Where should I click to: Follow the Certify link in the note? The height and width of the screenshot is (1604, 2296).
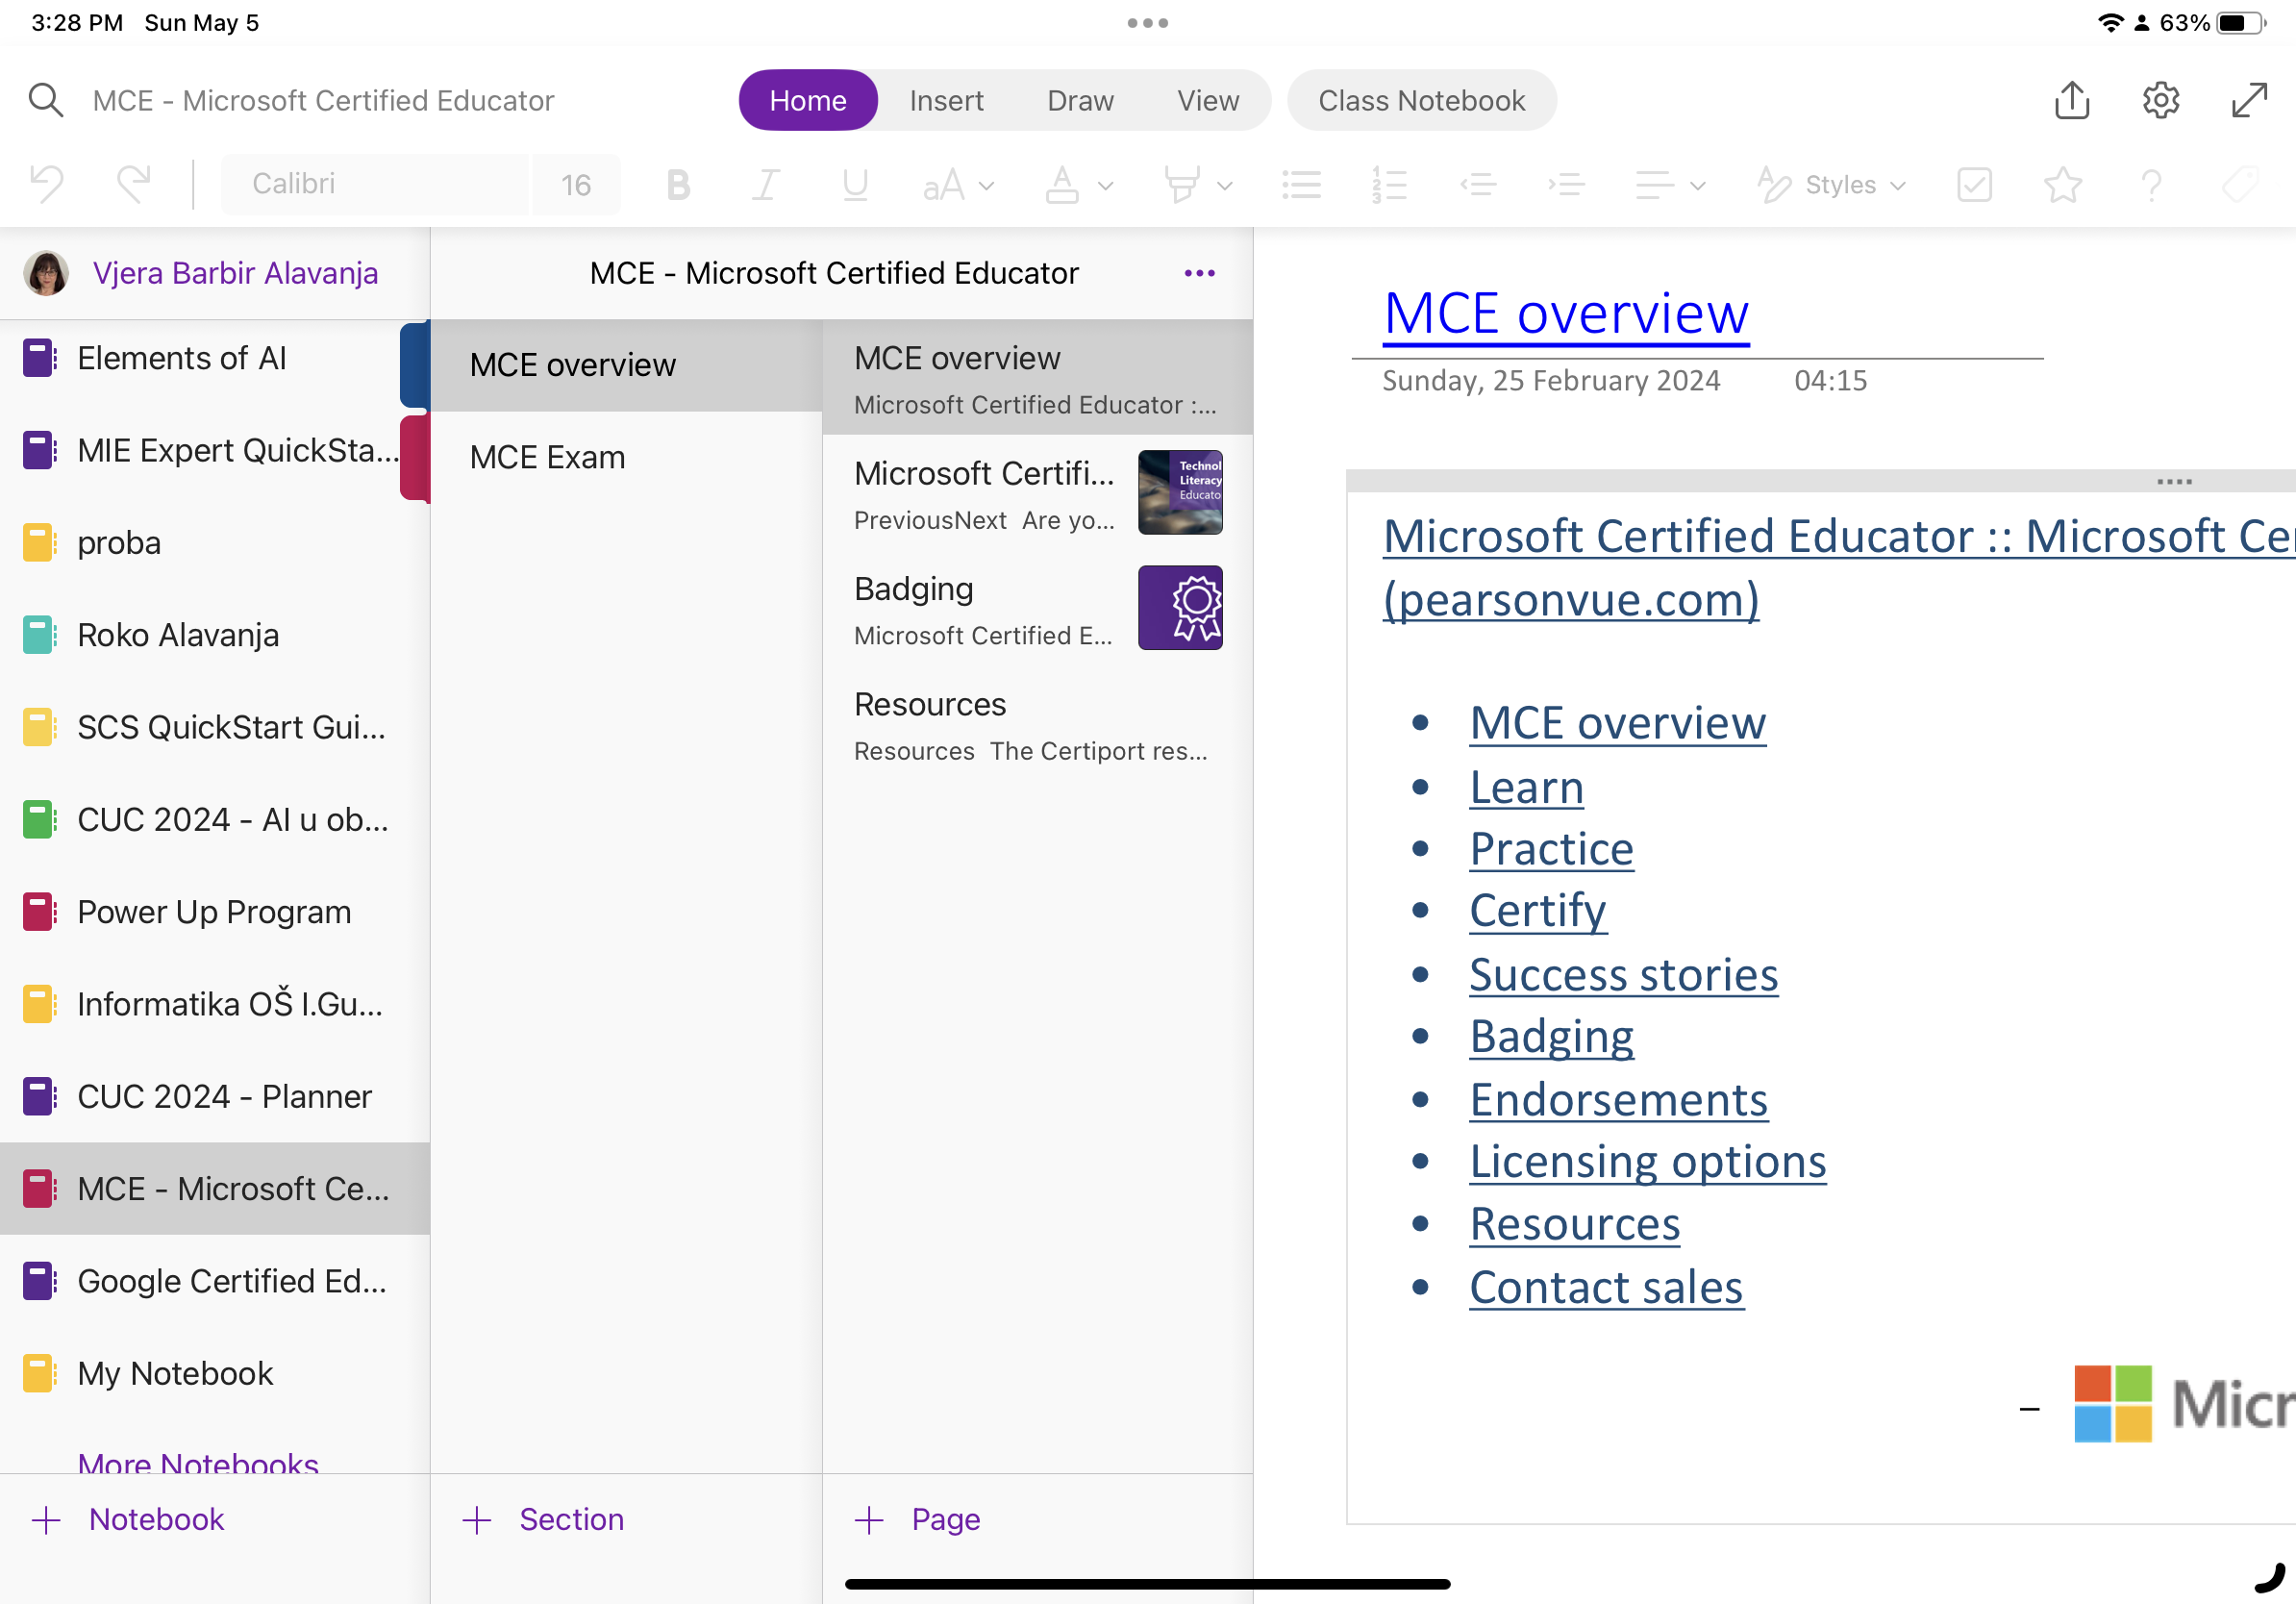[x=1538, y=911]
